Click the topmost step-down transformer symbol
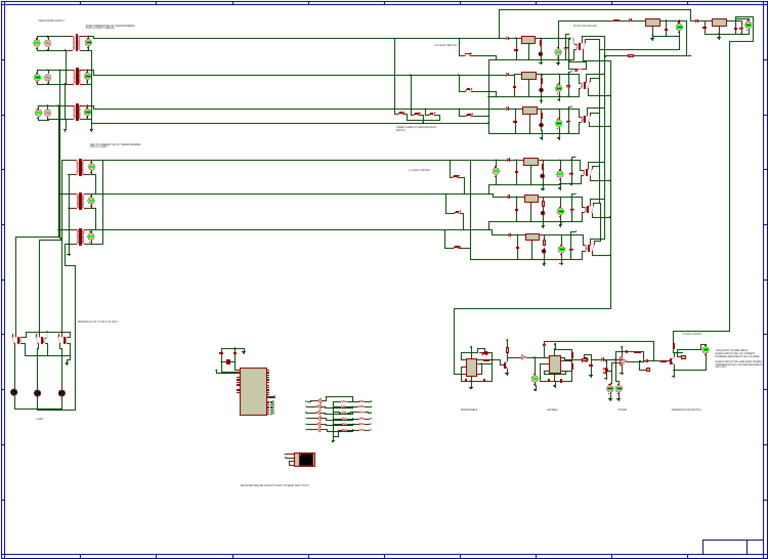The height and width of the screenshot is (559, 768). pyautogui.click(x=76, y=43)
